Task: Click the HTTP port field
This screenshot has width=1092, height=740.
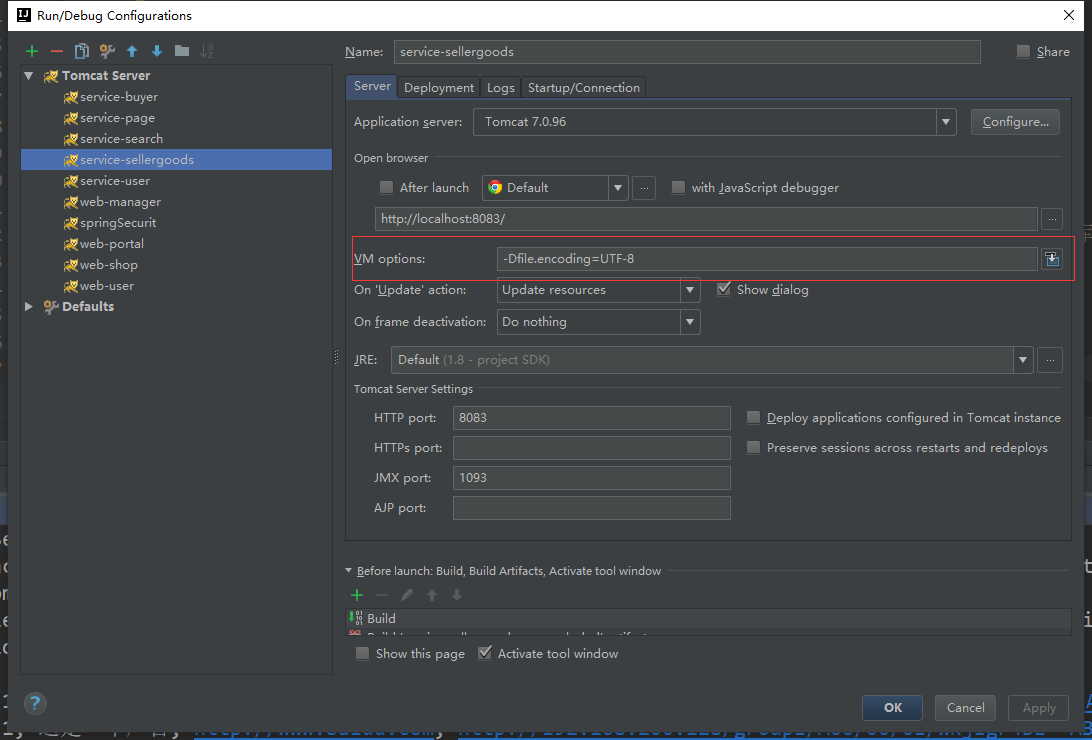Action: tap(591, 418)
